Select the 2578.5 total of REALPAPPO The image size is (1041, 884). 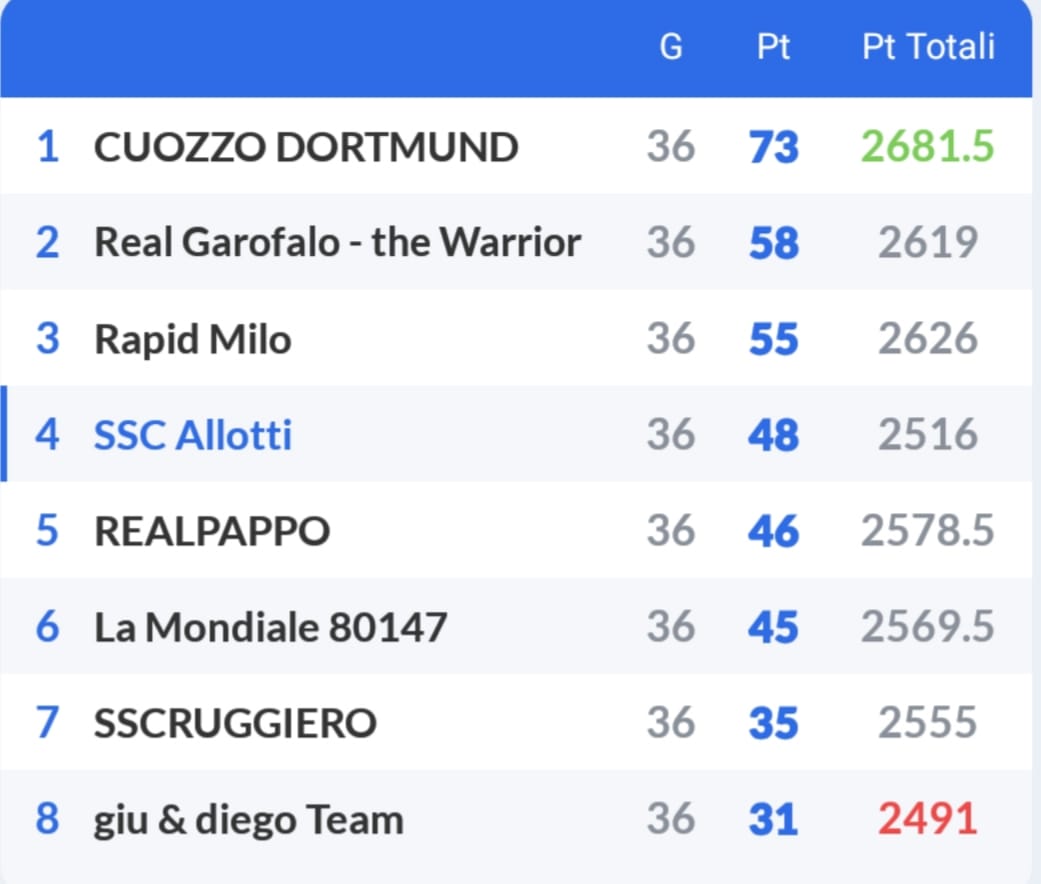point(927,531)
